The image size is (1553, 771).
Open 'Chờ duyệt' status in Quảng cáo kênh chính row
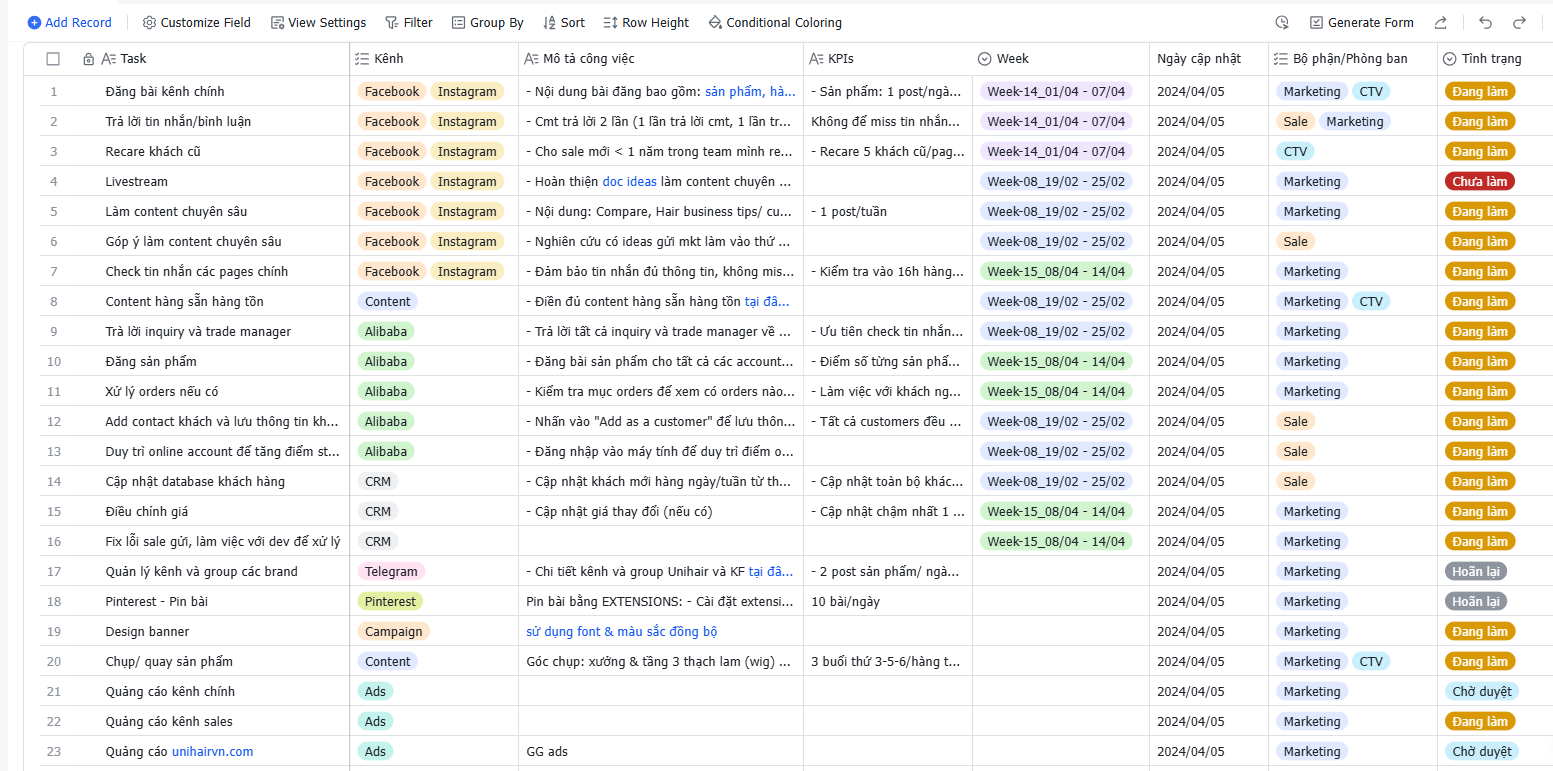pyautogui.click(x=1482, y=691)
